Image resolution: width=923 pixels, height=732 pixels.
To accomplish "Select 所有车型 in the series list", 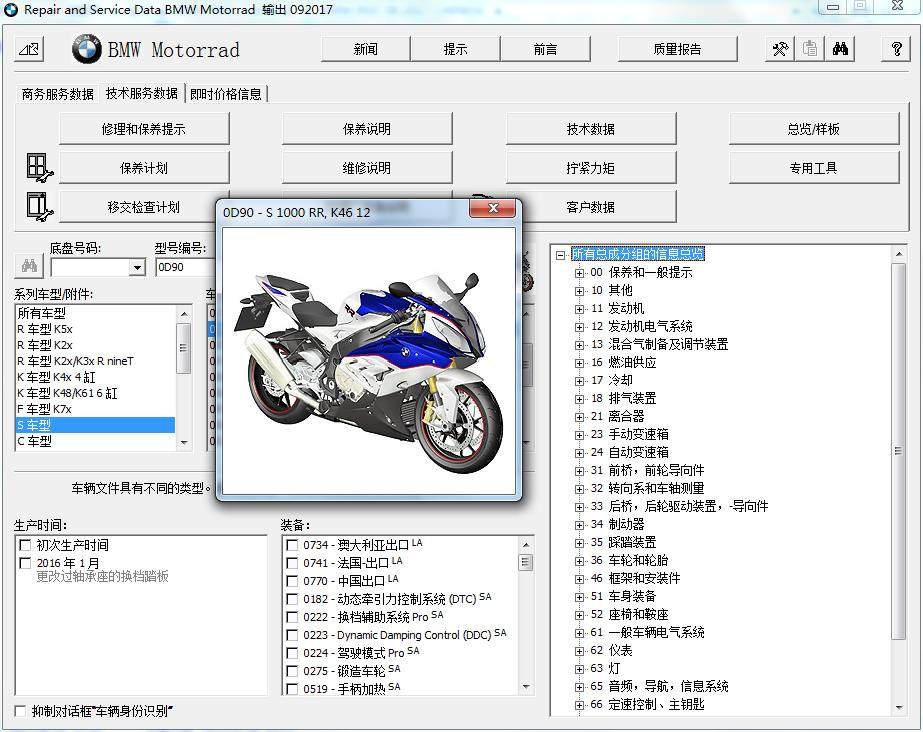I will [x=95, y=313].
